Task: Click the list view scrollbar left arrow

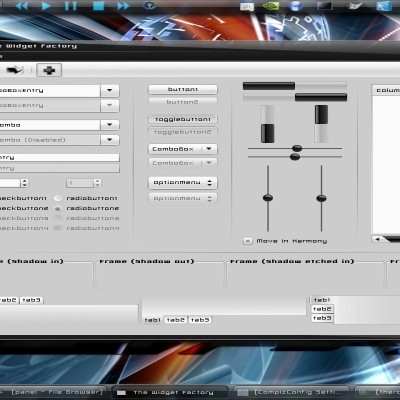Action: [377, 239]
